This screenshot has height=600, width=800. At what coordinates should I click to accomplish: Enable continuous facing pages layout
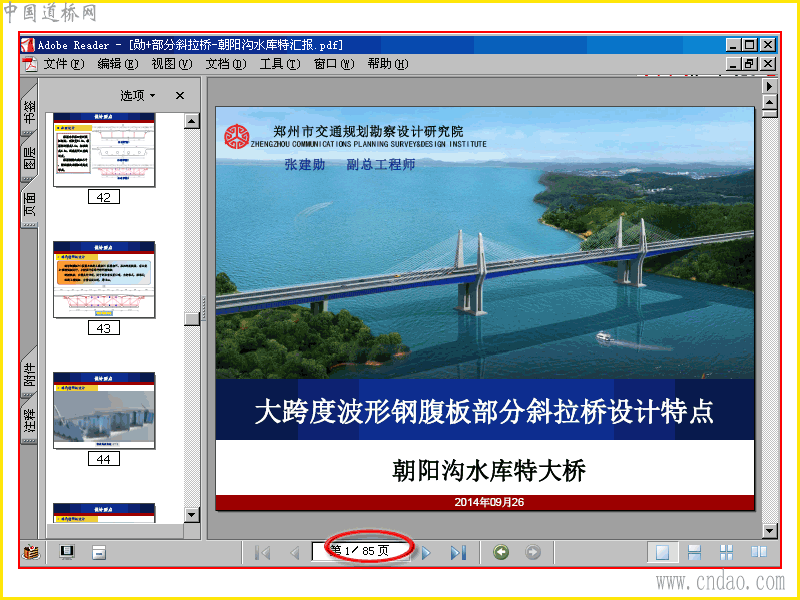(726, 552)
